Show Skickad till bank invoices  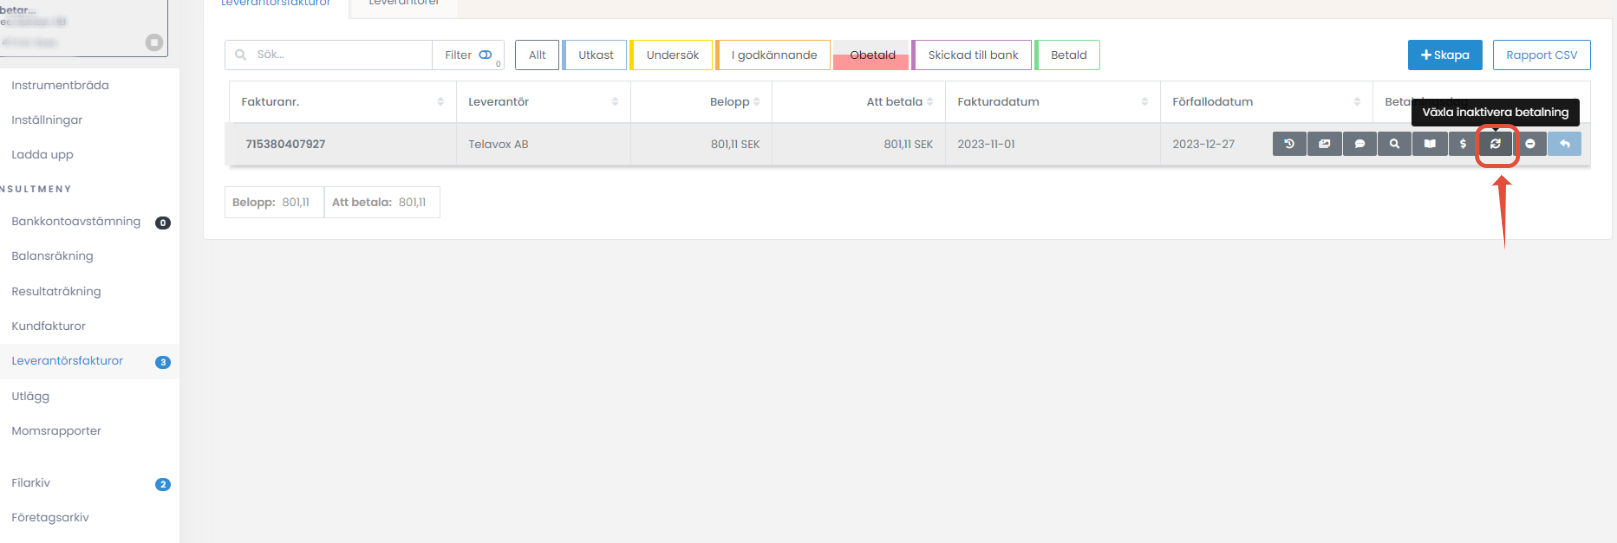(x=972, y=55)
